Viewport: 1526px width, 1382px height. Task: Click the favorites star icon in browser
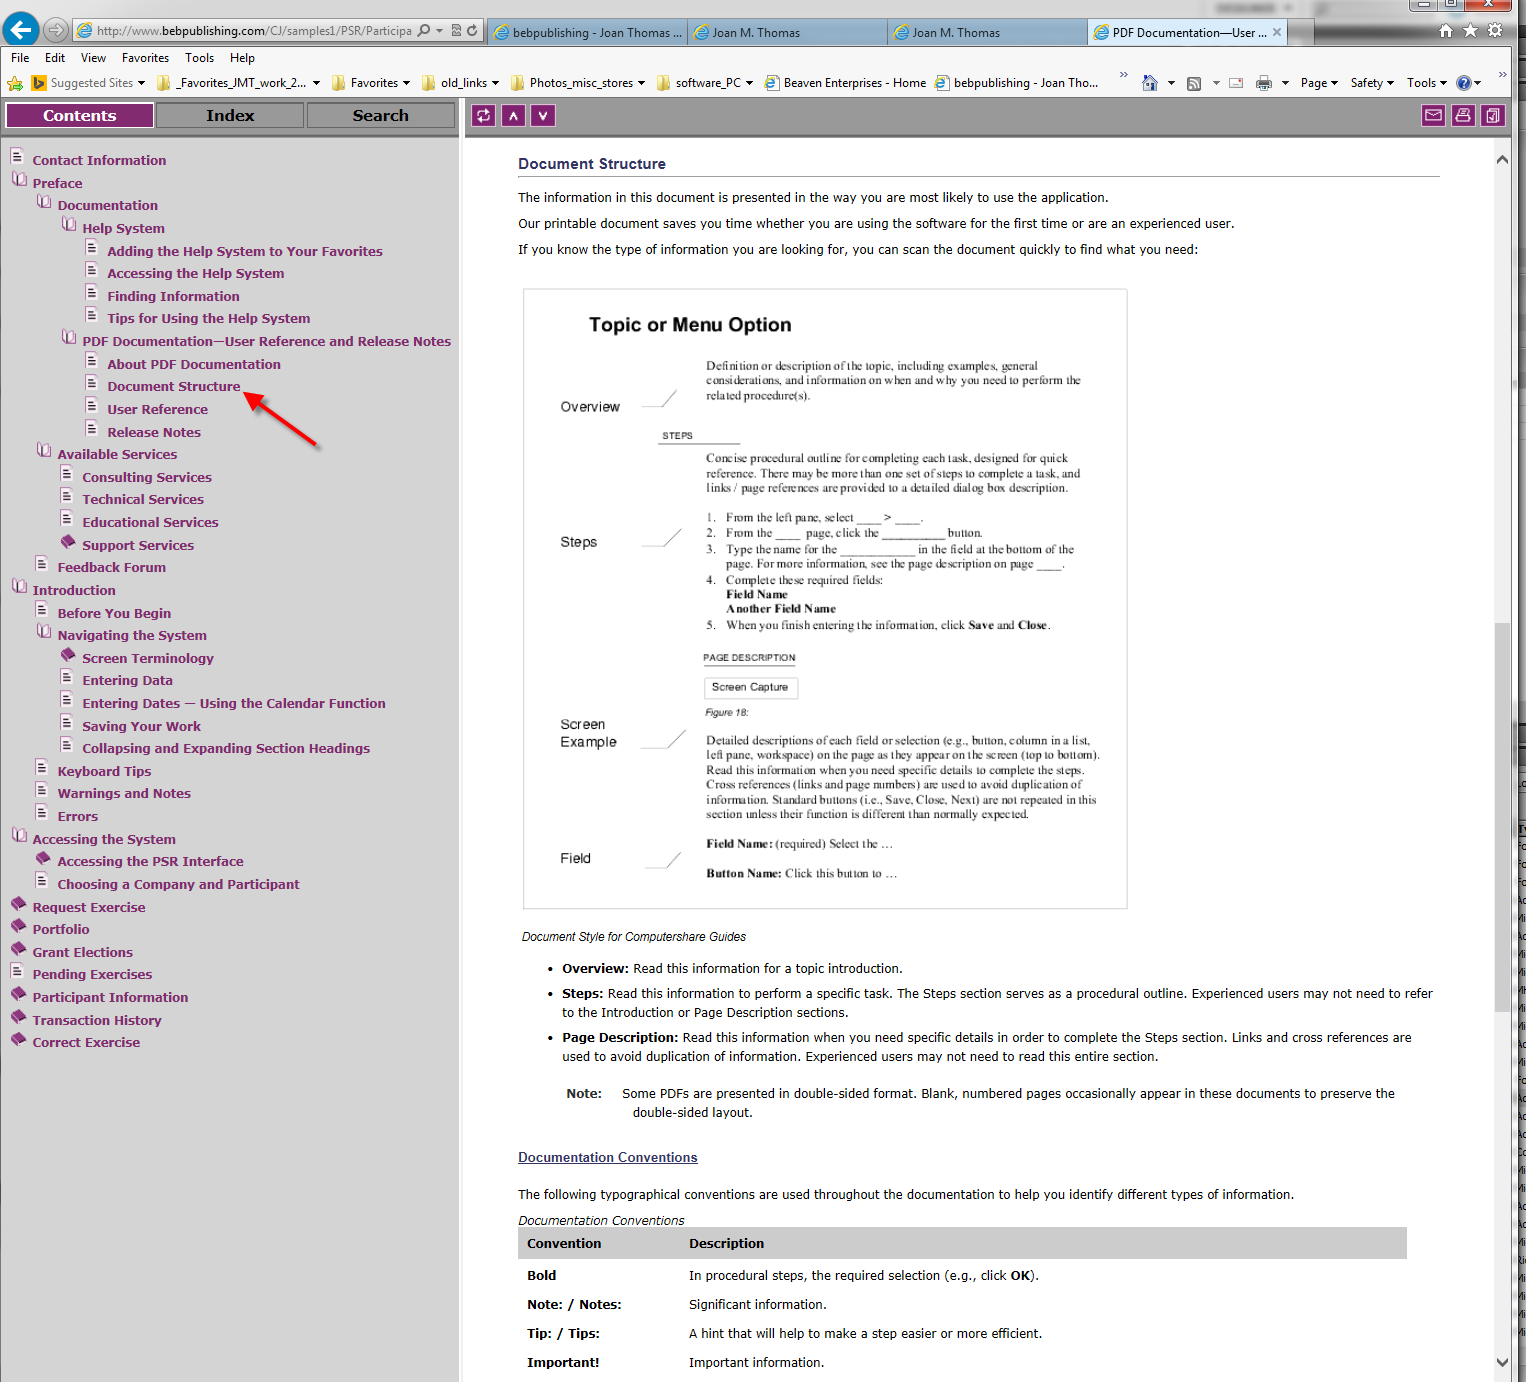1470,31
